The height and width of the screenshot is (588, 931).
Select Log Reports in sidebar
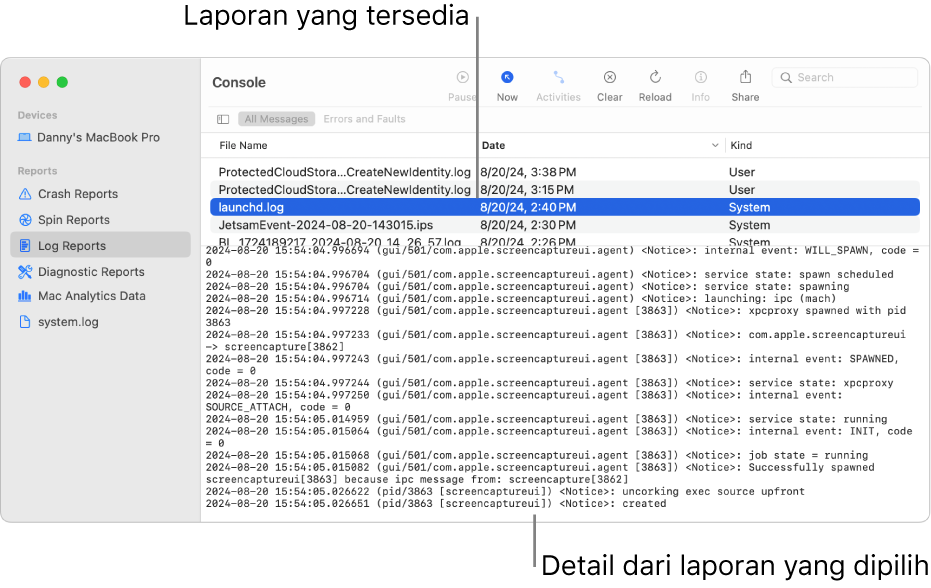(100, 245)
